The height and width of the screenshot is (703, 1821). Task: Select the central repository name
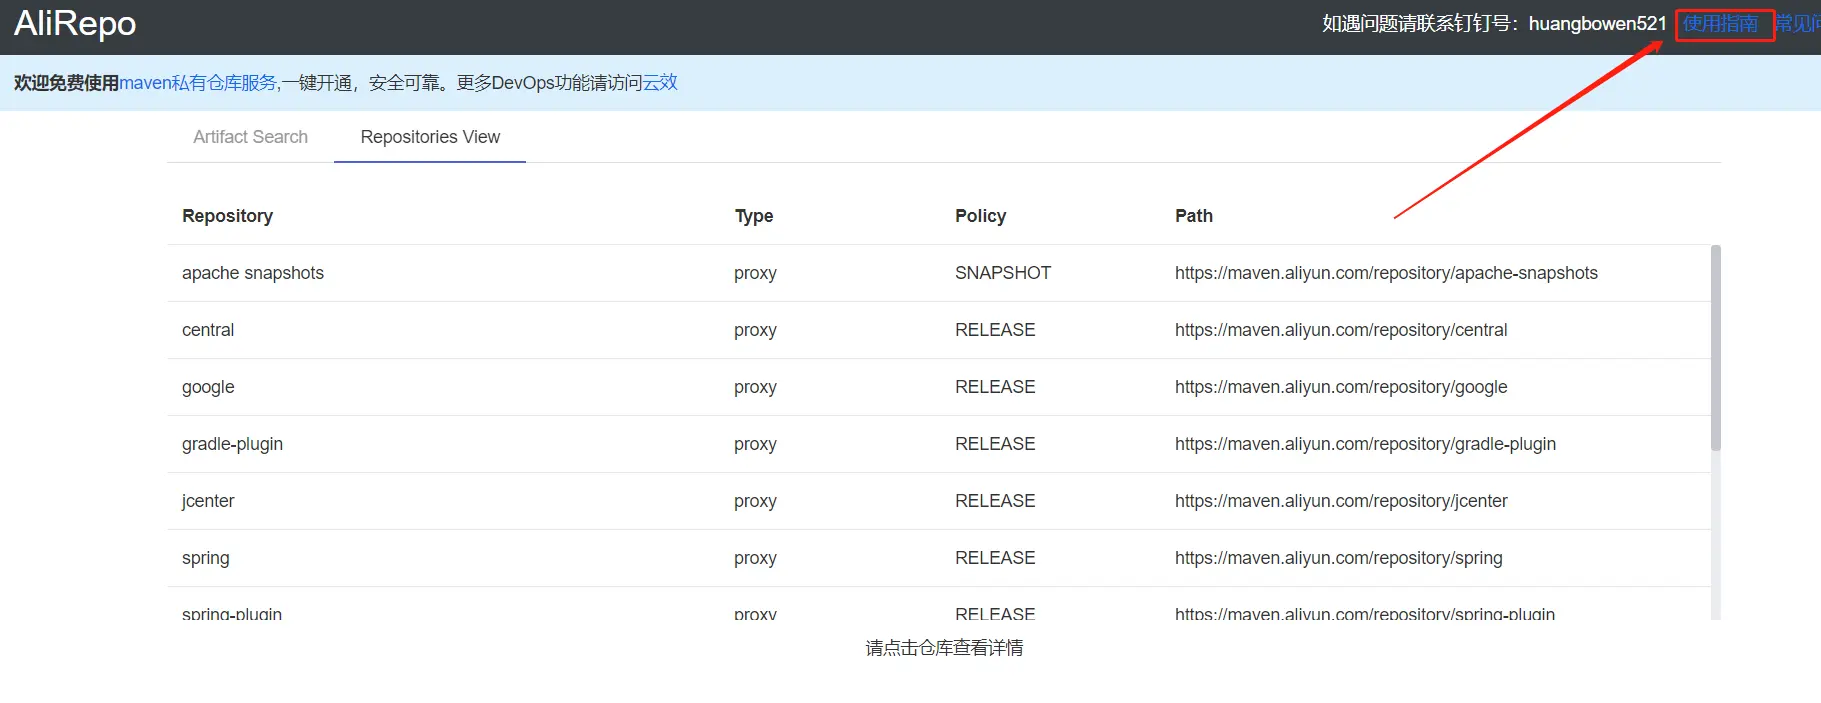pyautogui.click(x=208, y=330)
